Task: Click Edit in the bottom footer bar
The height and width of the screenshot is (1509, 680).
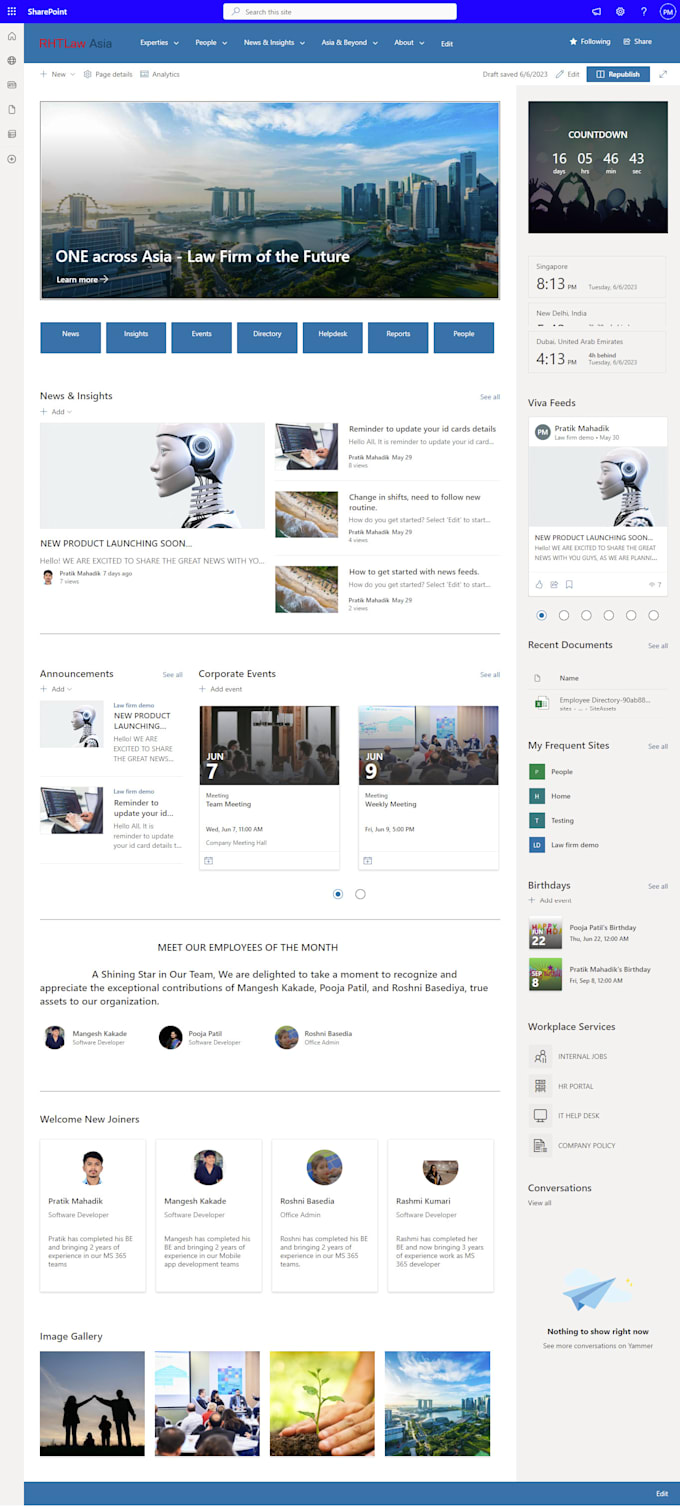Action: tap(662, 1494)
